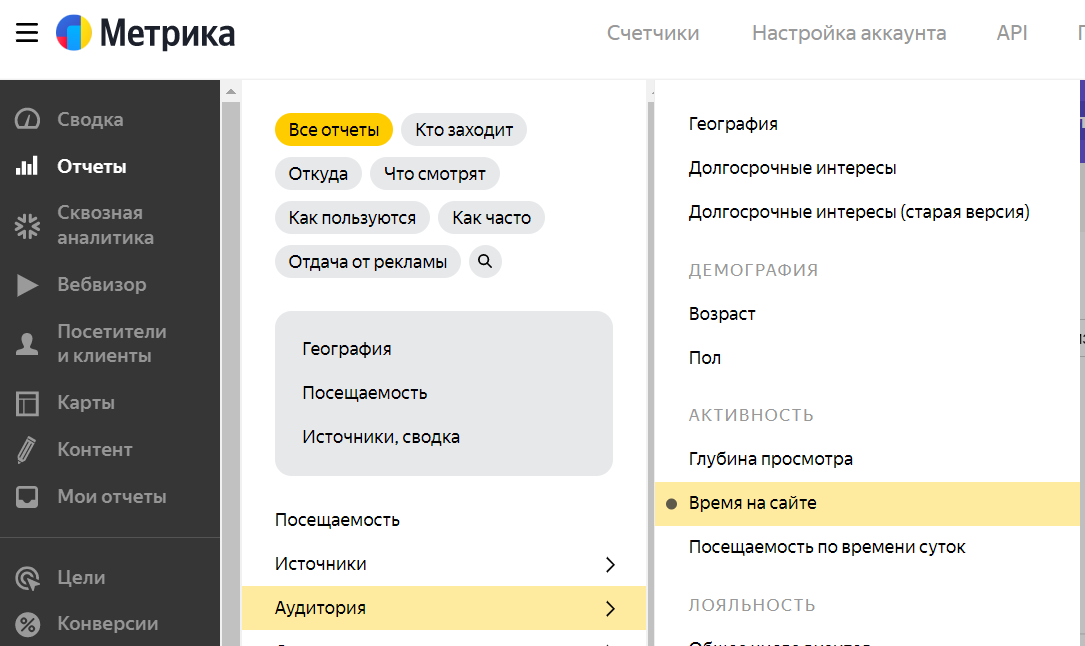Screen dimensions: 1085x646
Task: Click the Цели target icon
Action: pyautogui.click(x=27, y=578)
